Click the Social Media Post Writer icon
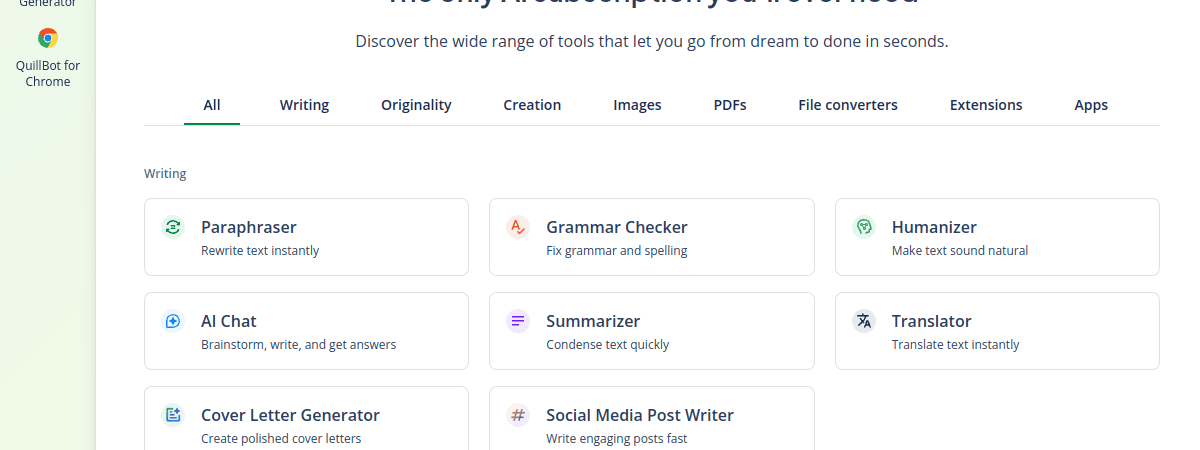Image resolution: width=1200 pixels, height=450 pixels. 518,415
